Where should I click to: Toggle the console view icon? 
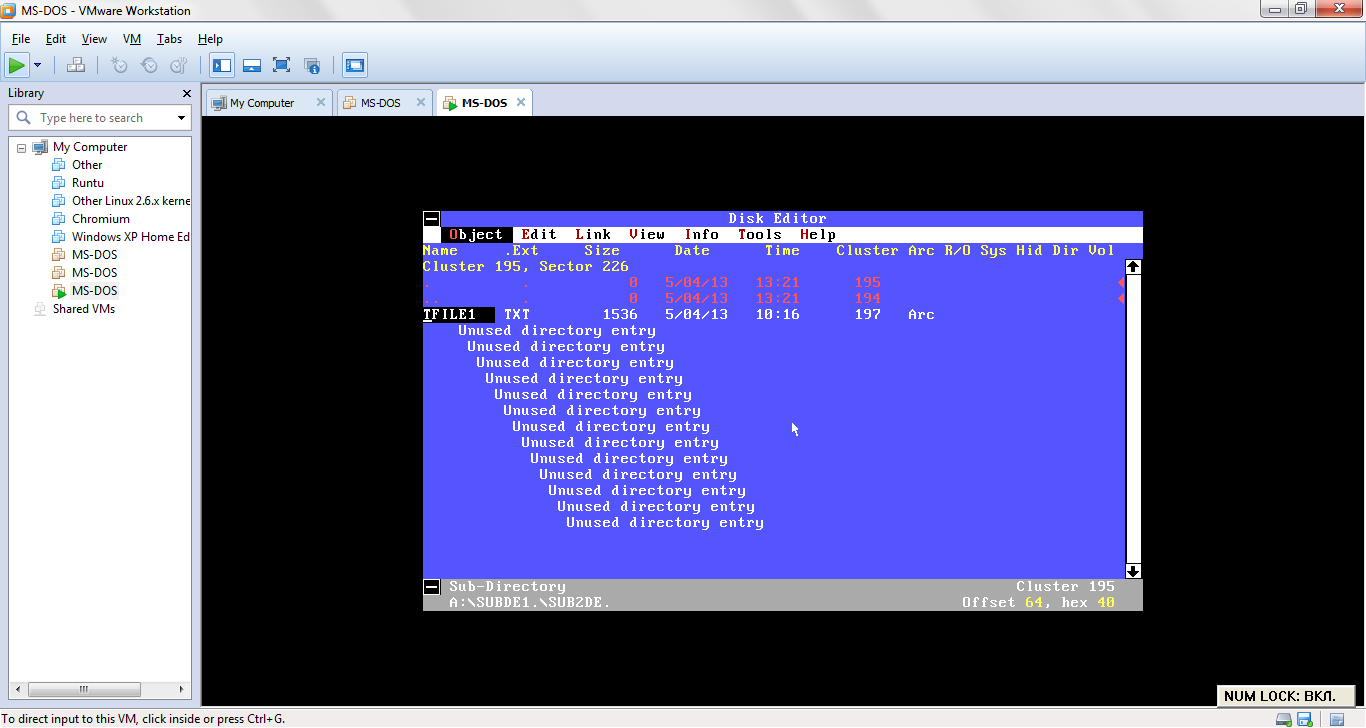tap(355, 66)
